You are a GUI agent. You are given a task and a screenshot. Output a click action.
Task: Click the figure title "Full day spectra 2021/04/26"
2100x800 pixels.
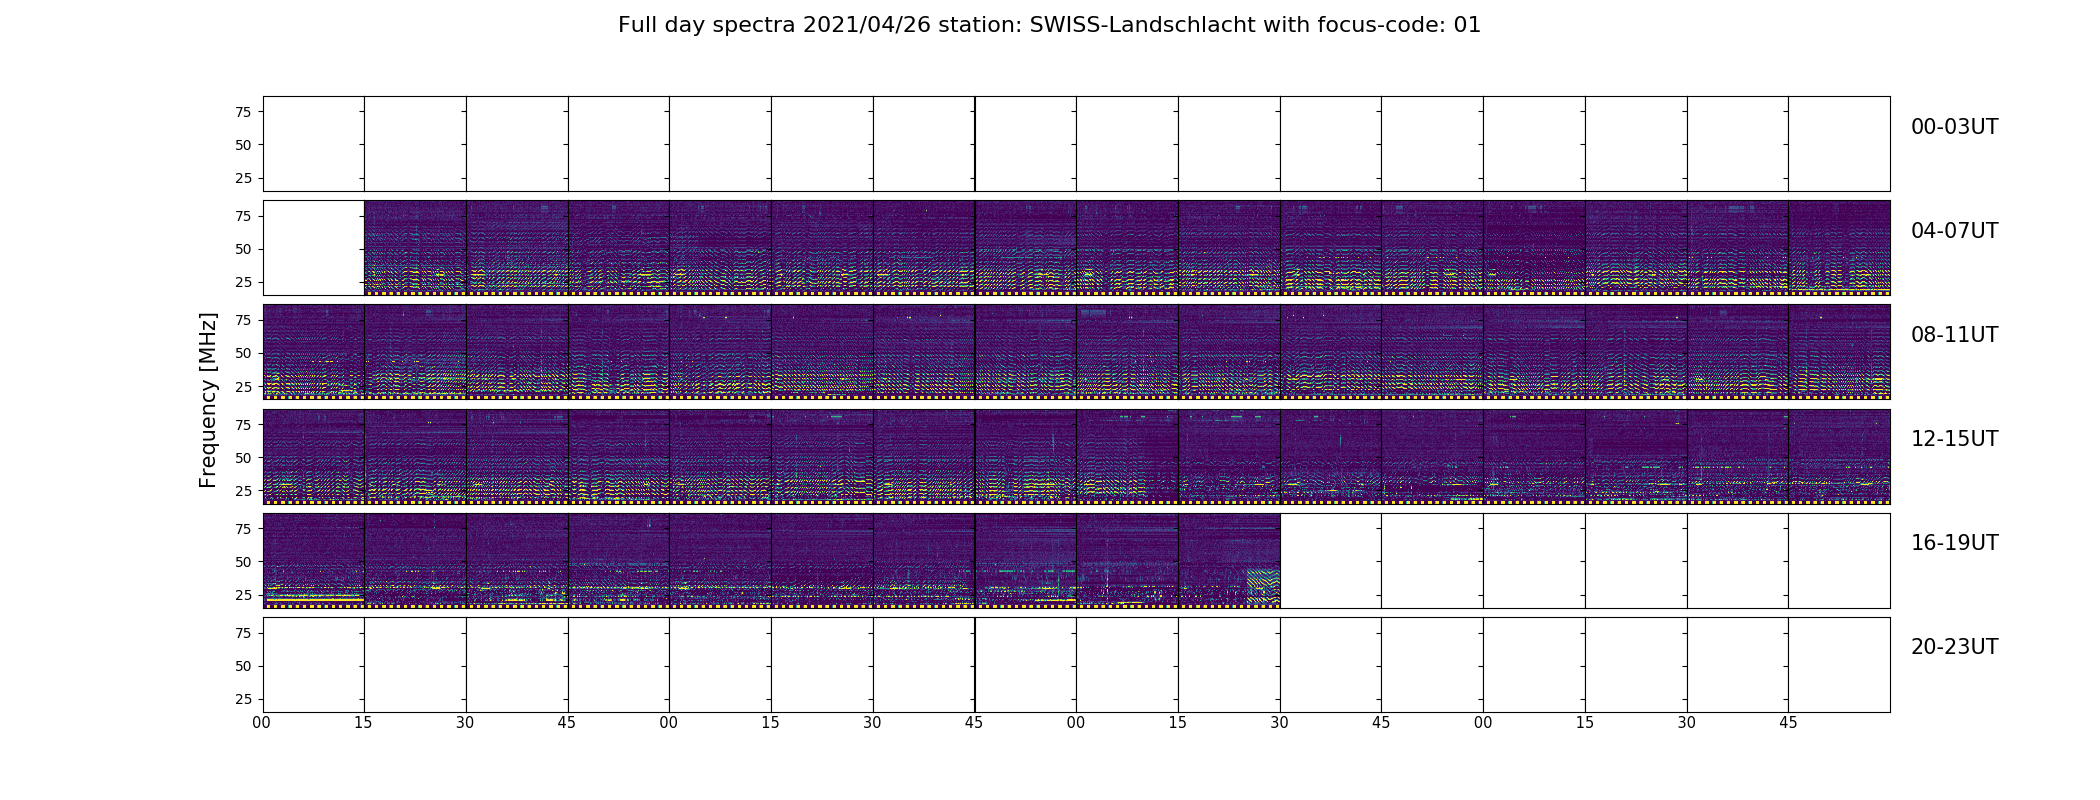(x=1049, y=25)
